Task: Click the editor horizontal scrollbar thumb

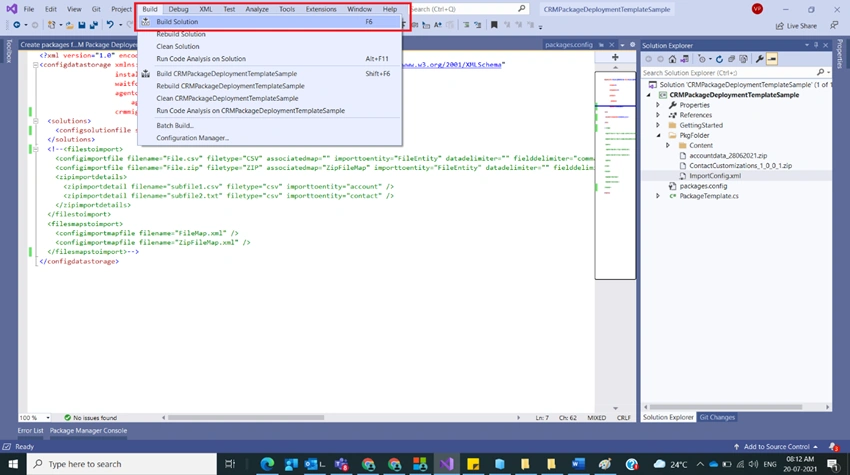Action: 246,418
